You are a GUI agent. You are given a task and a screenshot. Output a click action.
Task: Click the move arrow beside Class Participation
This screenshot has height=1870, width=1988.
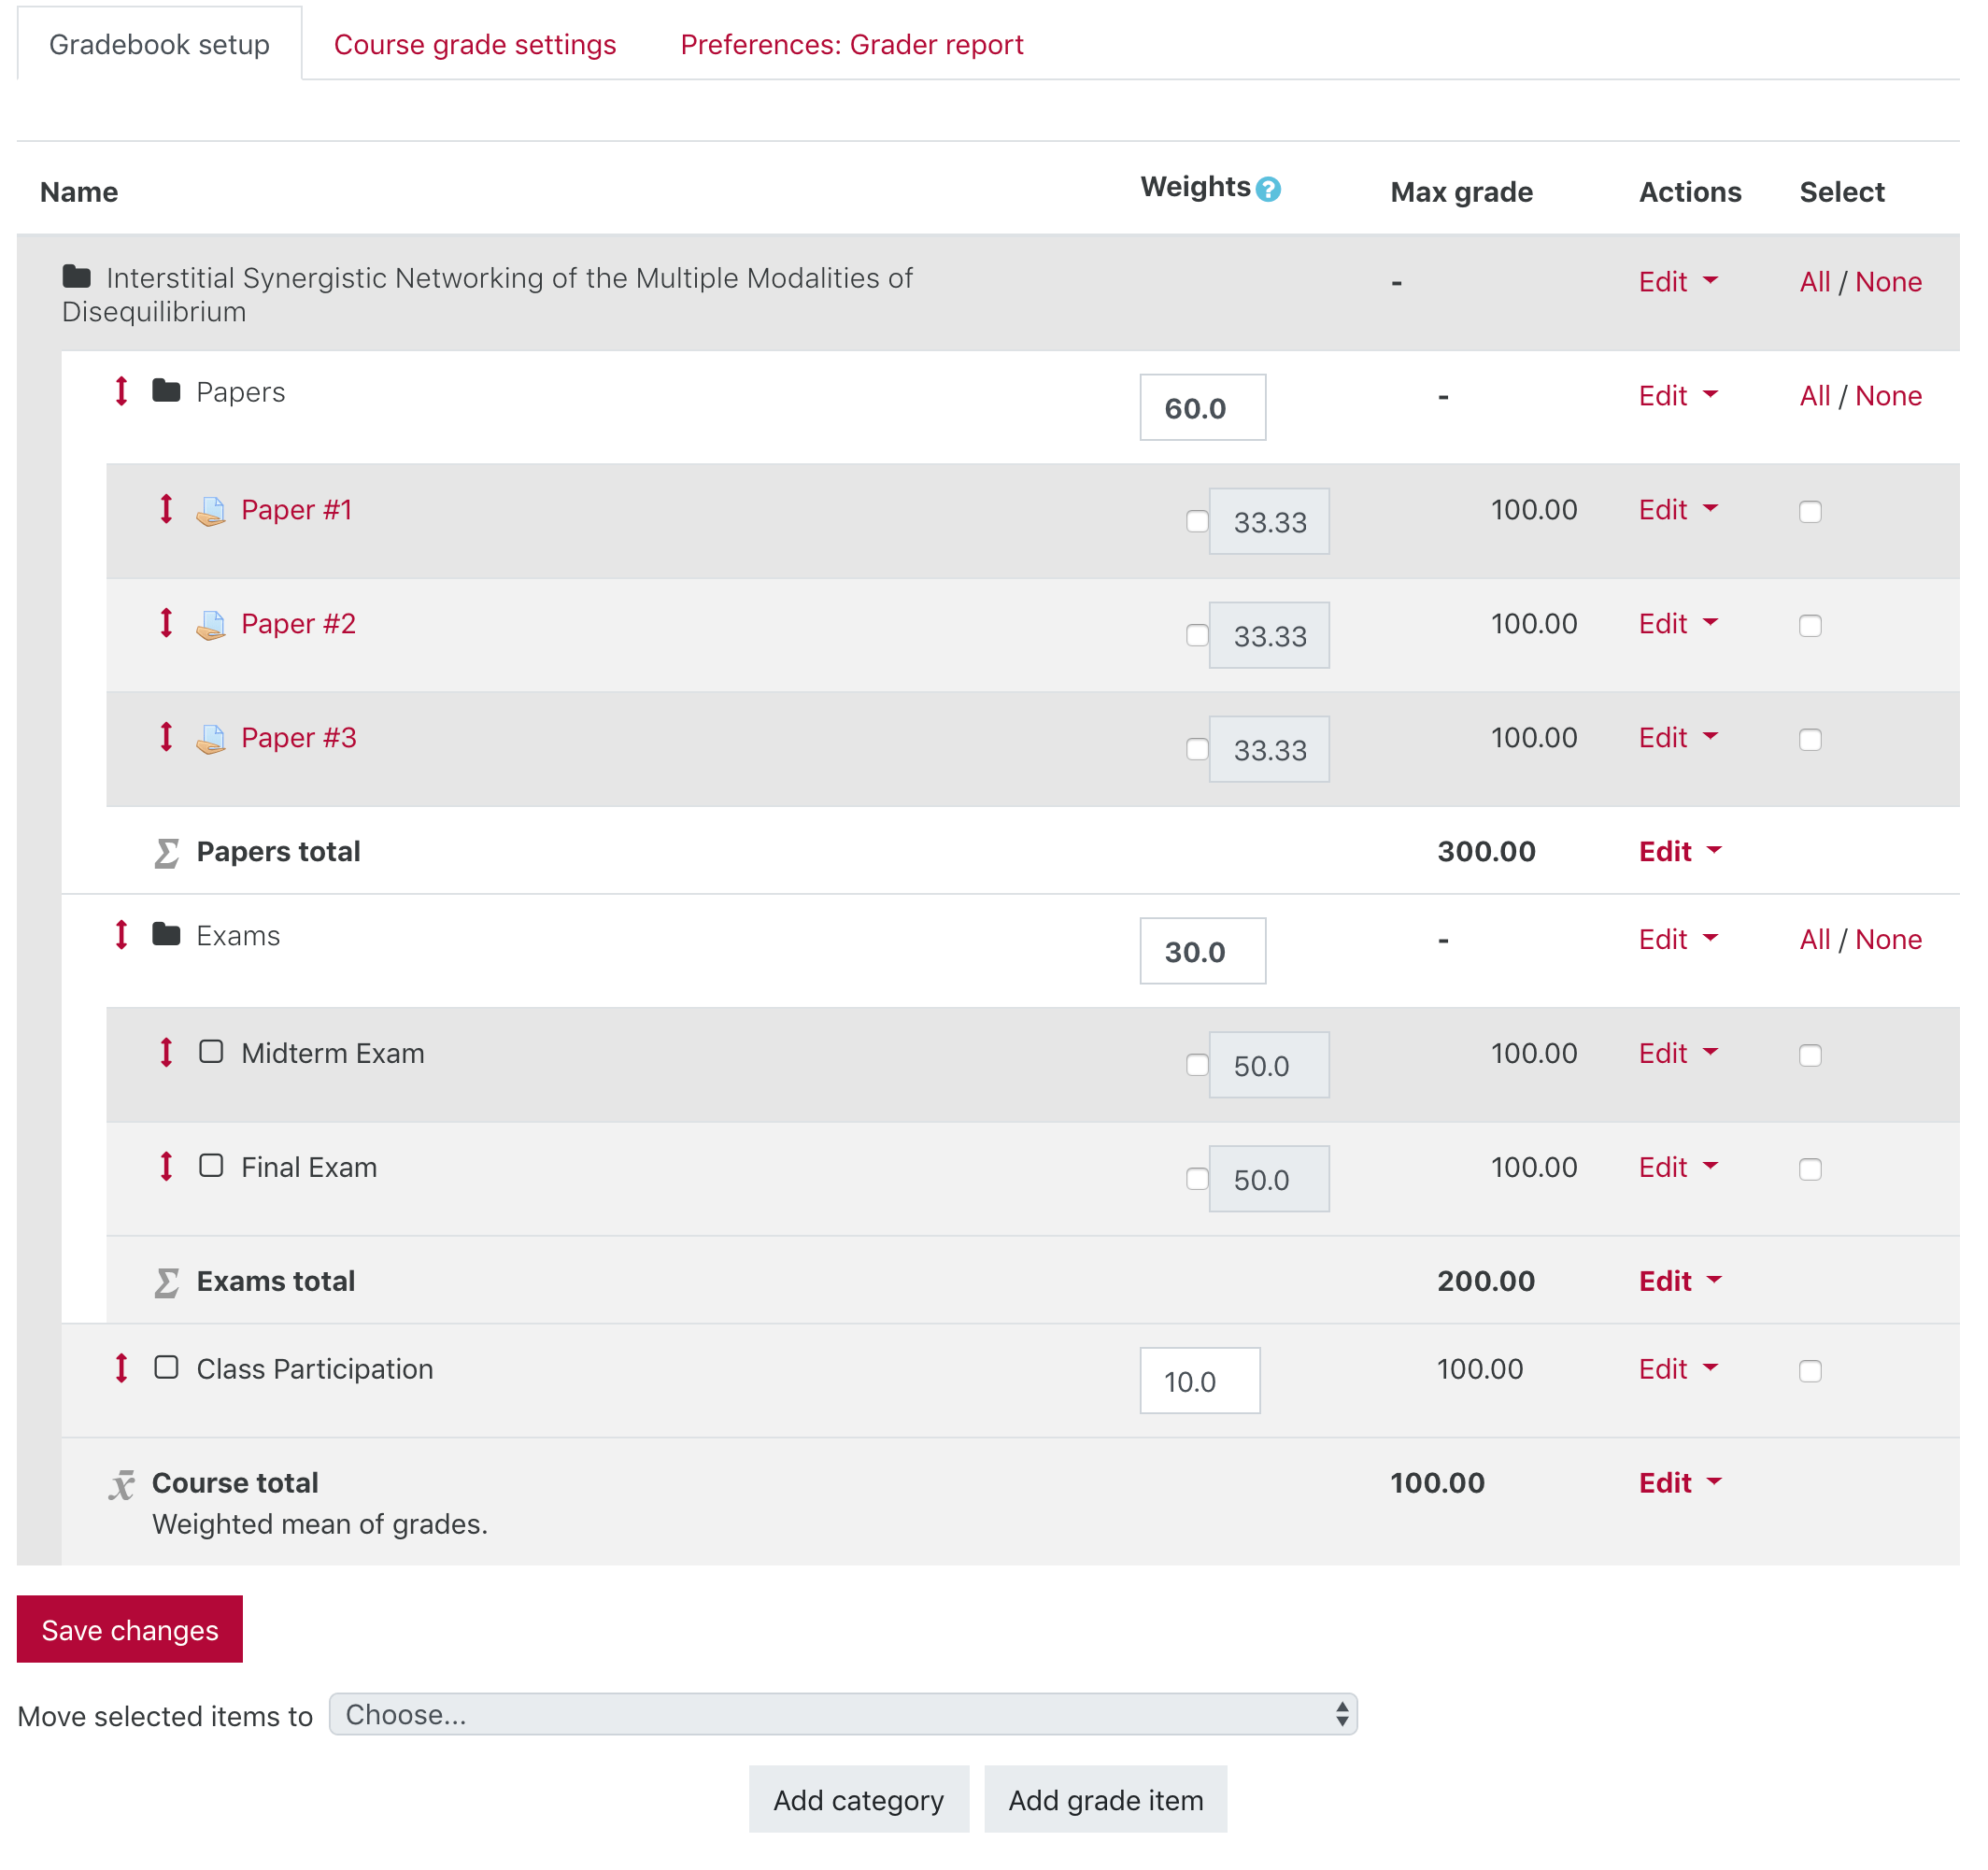click(x=121, y=1368)
